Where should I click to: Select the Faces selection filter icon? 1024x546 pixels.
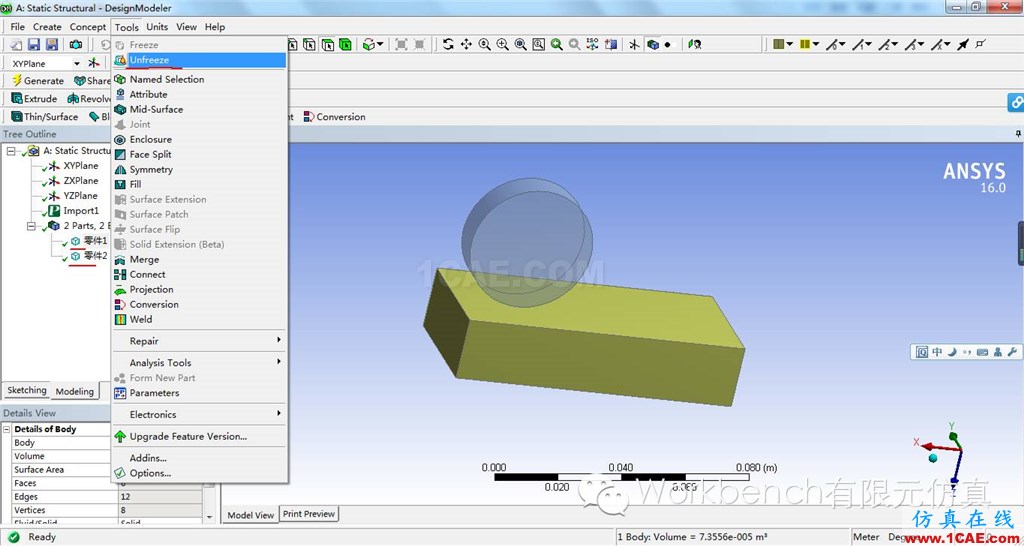click(x=328, y=44)
